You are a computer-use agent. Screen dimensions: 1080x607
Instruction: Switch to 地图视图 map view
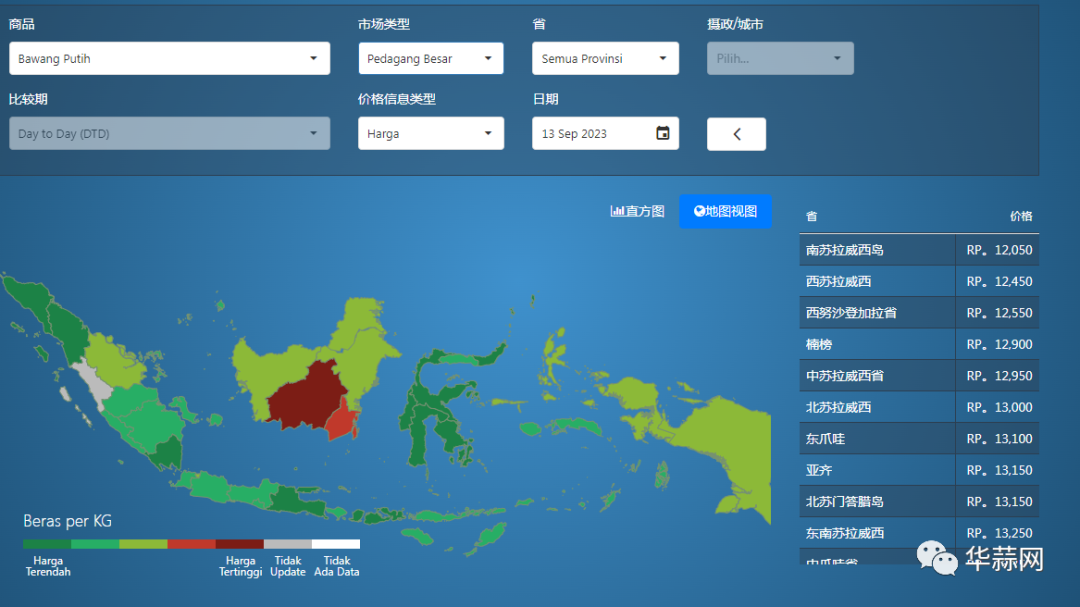point(725,212)
